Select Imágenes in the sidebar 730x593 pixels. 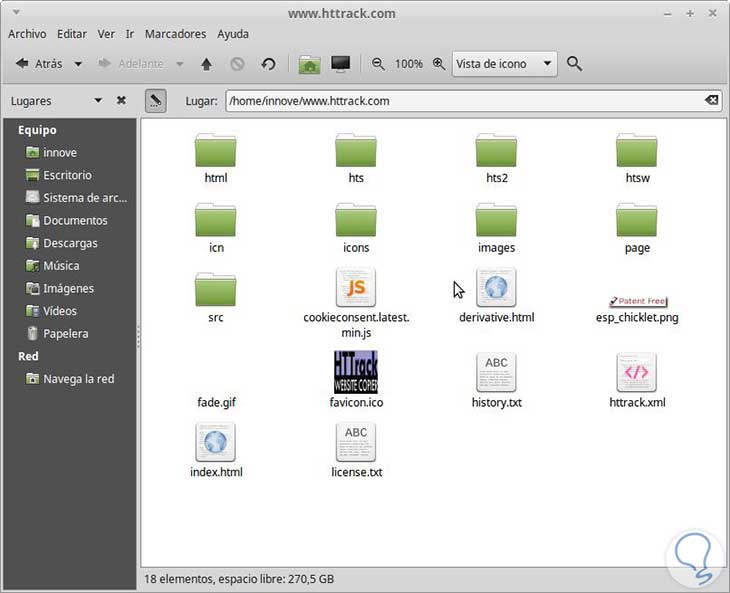click(x=70, y=288)
